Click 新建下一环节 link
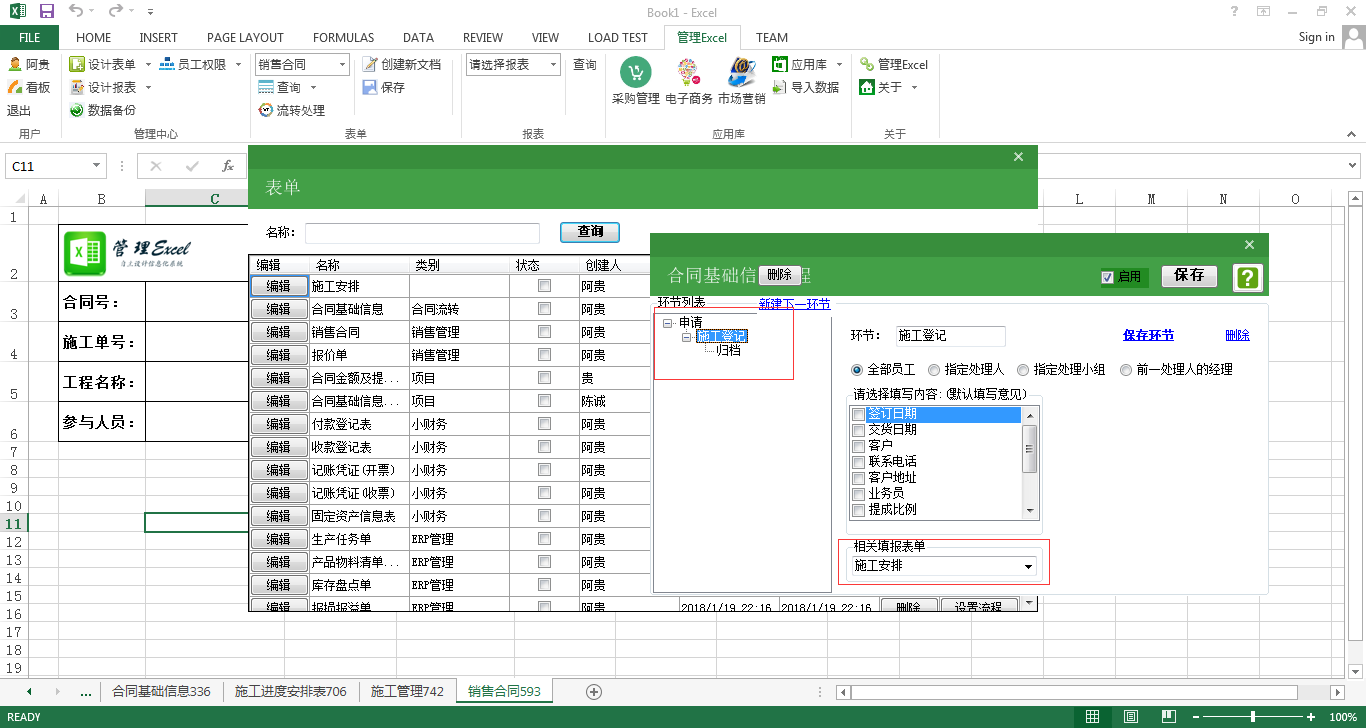The image size is (1366, 728). tap(795, 304)
